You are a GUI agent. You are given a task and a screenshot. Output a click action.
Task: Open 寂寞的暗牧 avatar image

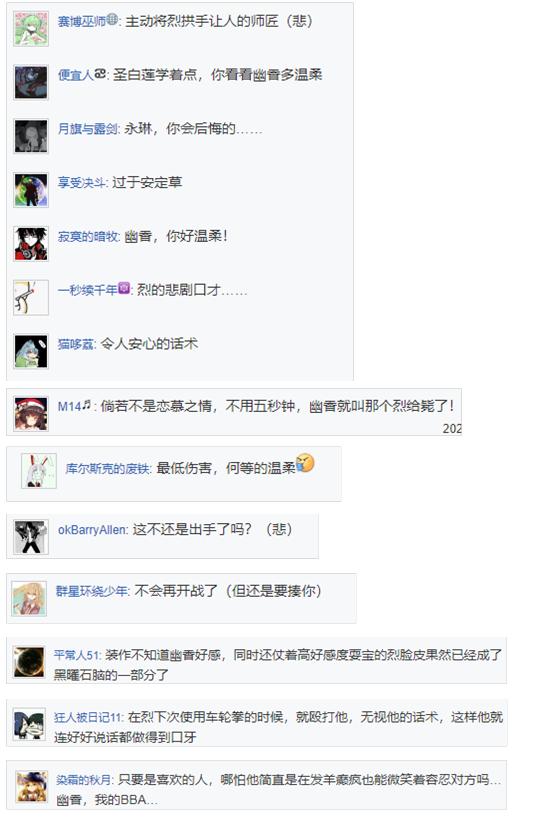[31, 244]
